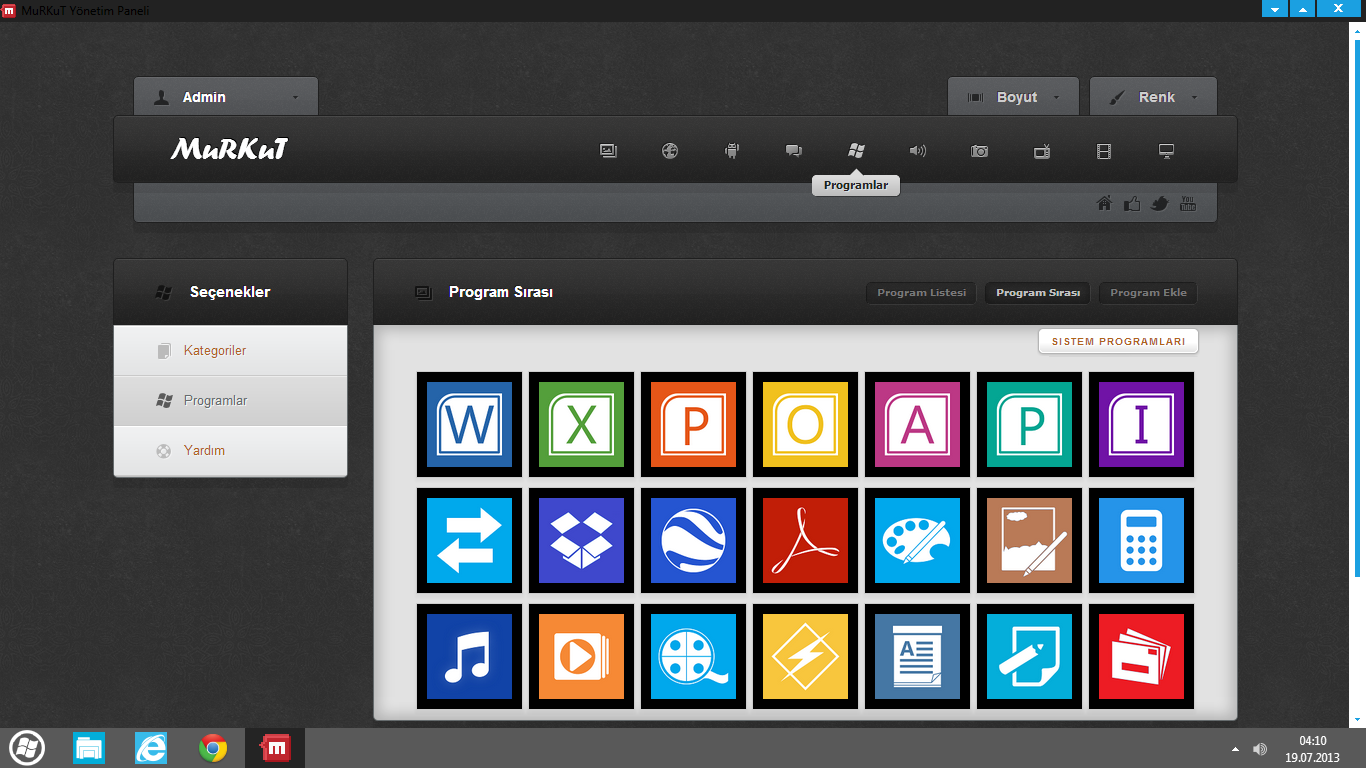Click the Google Earth tile
Image resolution: width=1366 pixels, height=768 pixels.
[x=693, y=541]
